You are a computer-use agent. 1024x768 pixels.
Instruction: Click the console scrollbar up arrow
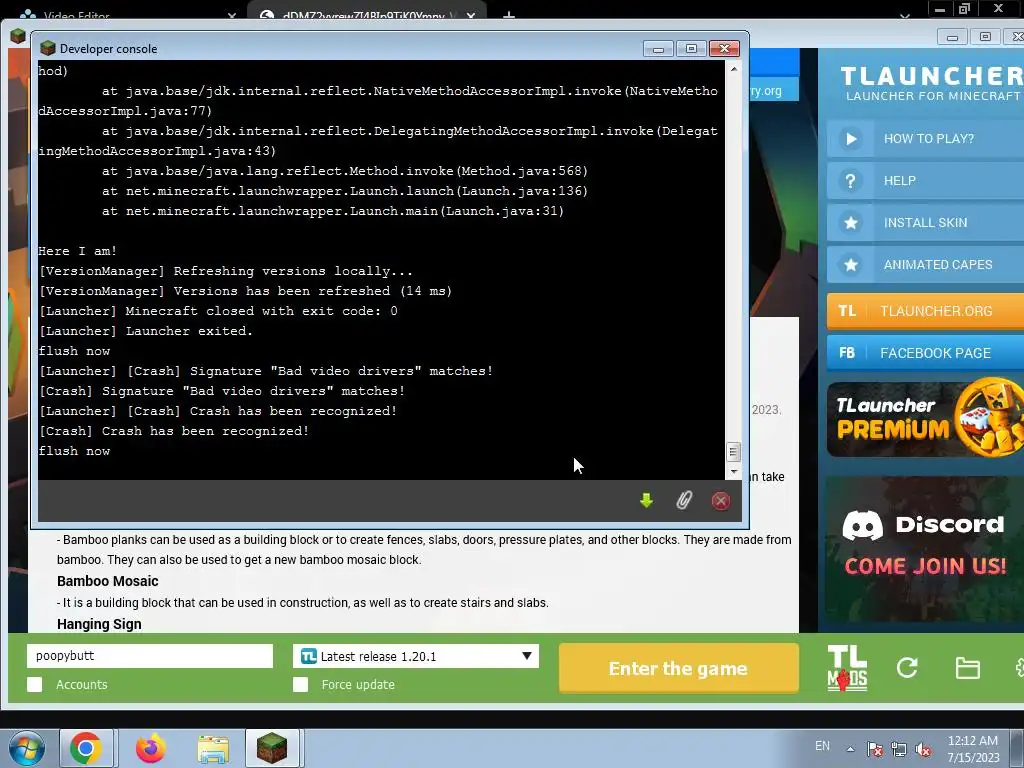(733, 68)
